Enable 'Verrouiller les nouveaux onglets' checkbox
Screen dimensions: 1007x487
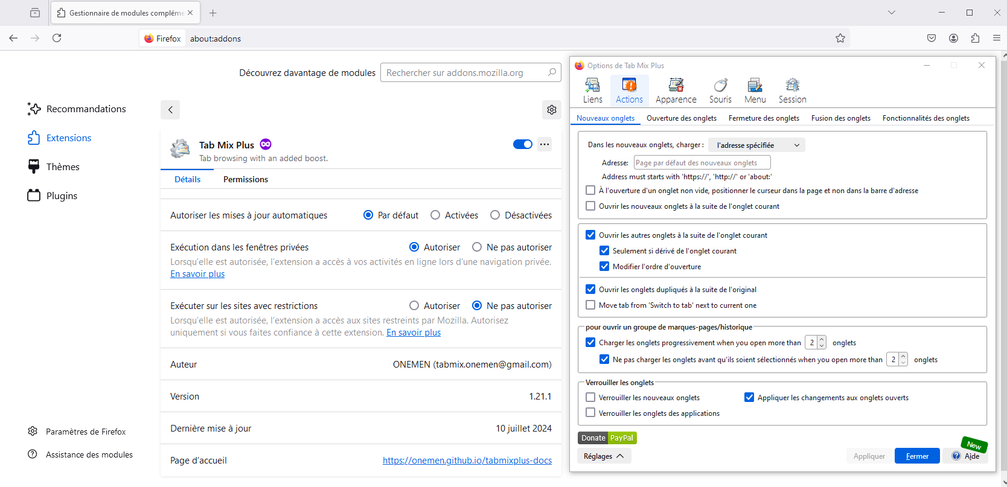(x=591, y=398)
